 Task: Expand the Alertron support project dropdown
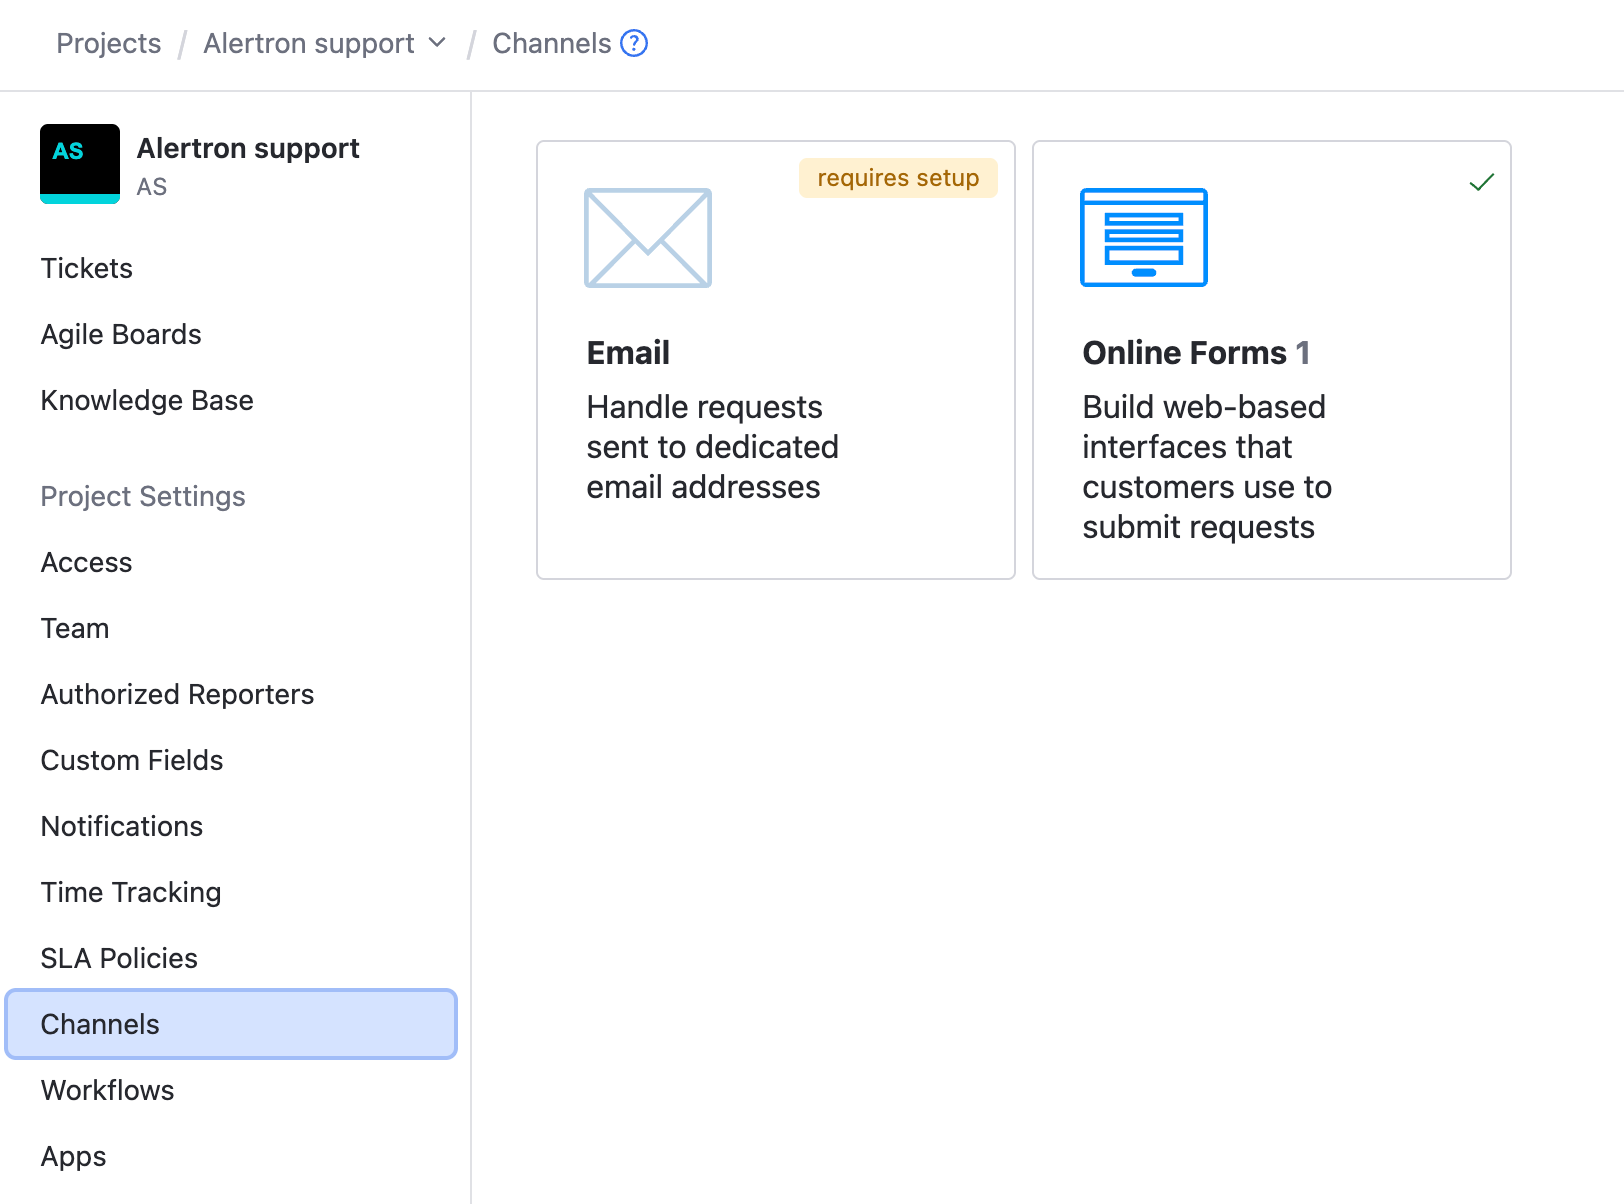tap(436, 43)
